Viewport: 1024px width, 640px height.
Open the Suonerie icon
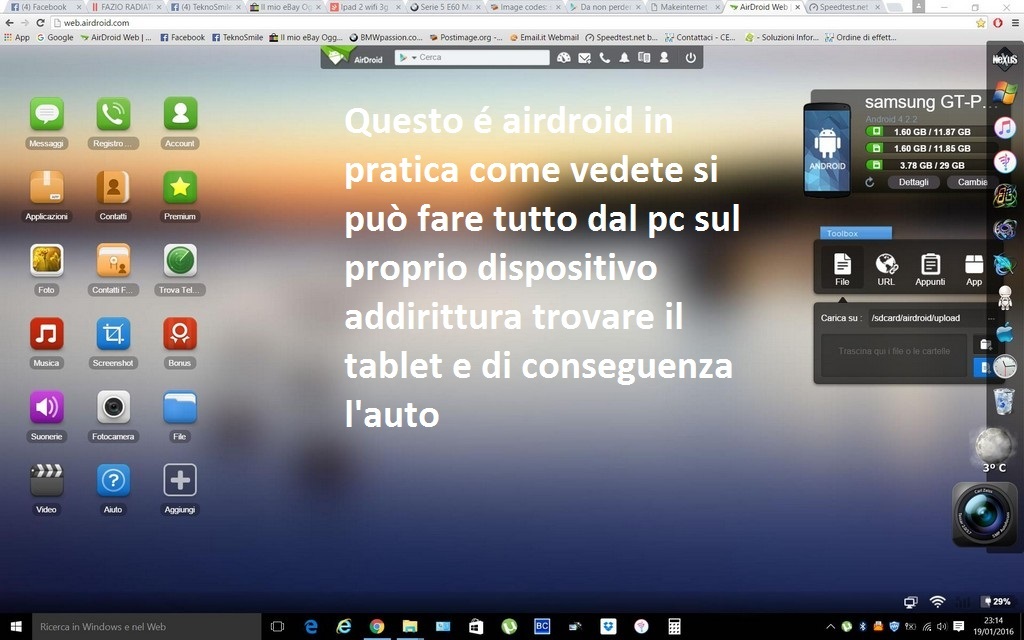pyautogui.click(x=46, y=407)
